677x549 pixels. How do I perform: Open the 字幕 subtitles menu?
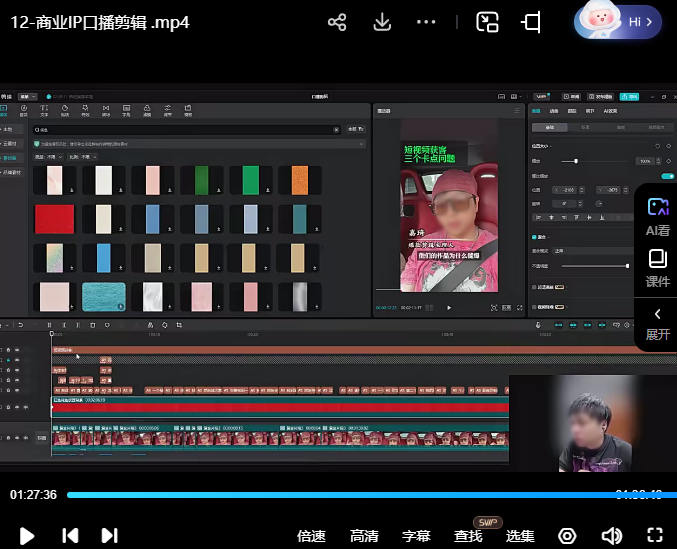[416, 536]
